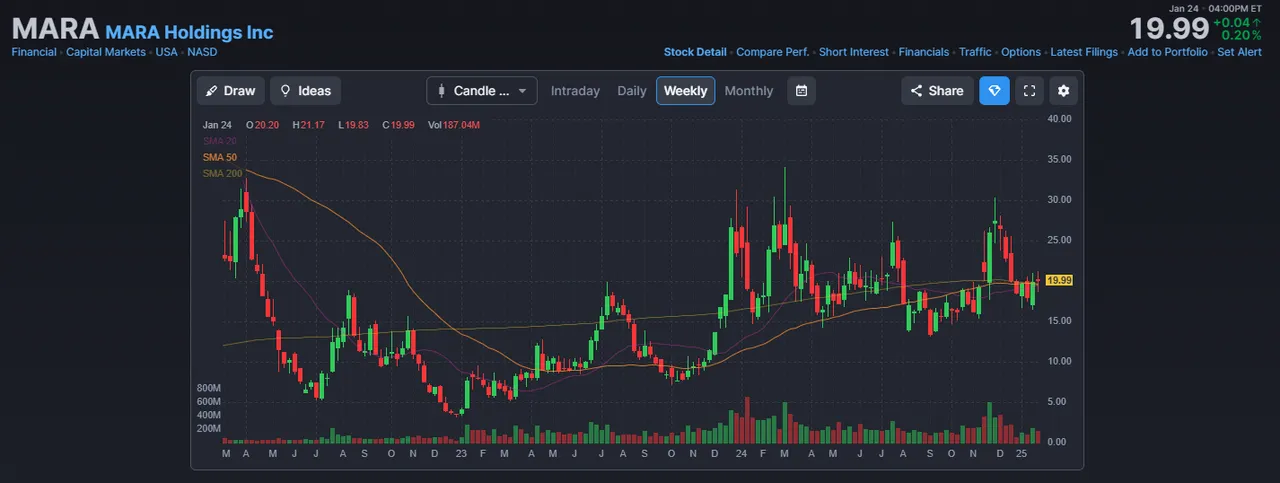The image size is (1280, 483).
Task: Open Short Interest link
Action: tap(854, 52)
